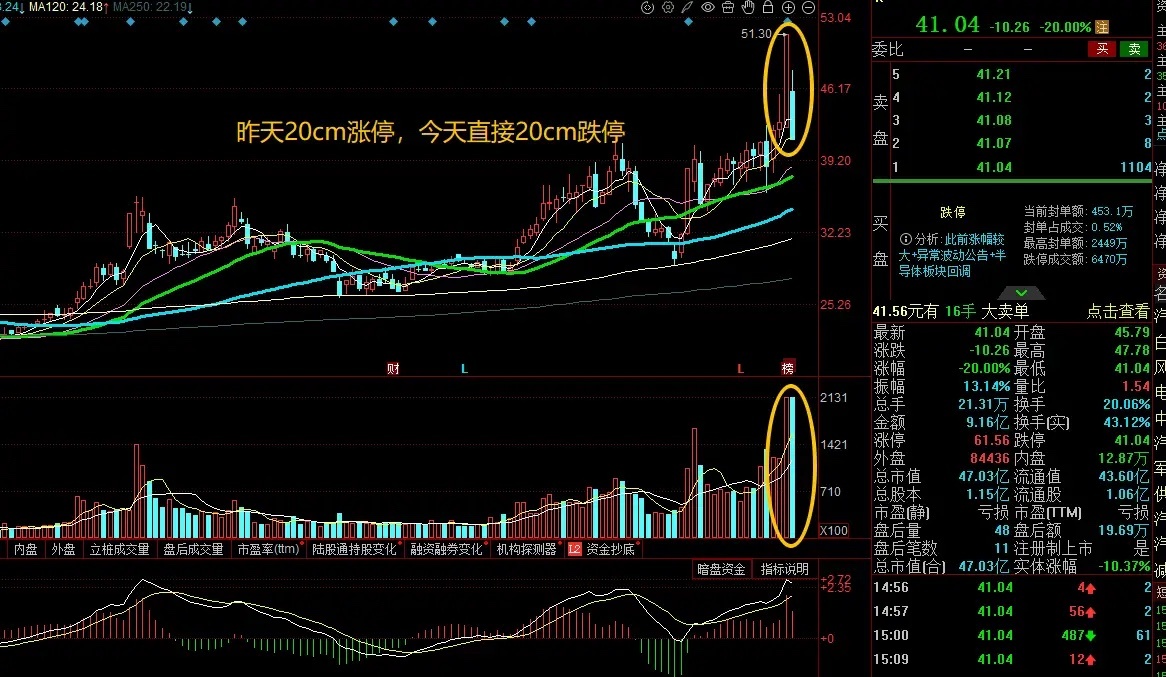Switch to 外盘 indicator tab

(63, 549)
